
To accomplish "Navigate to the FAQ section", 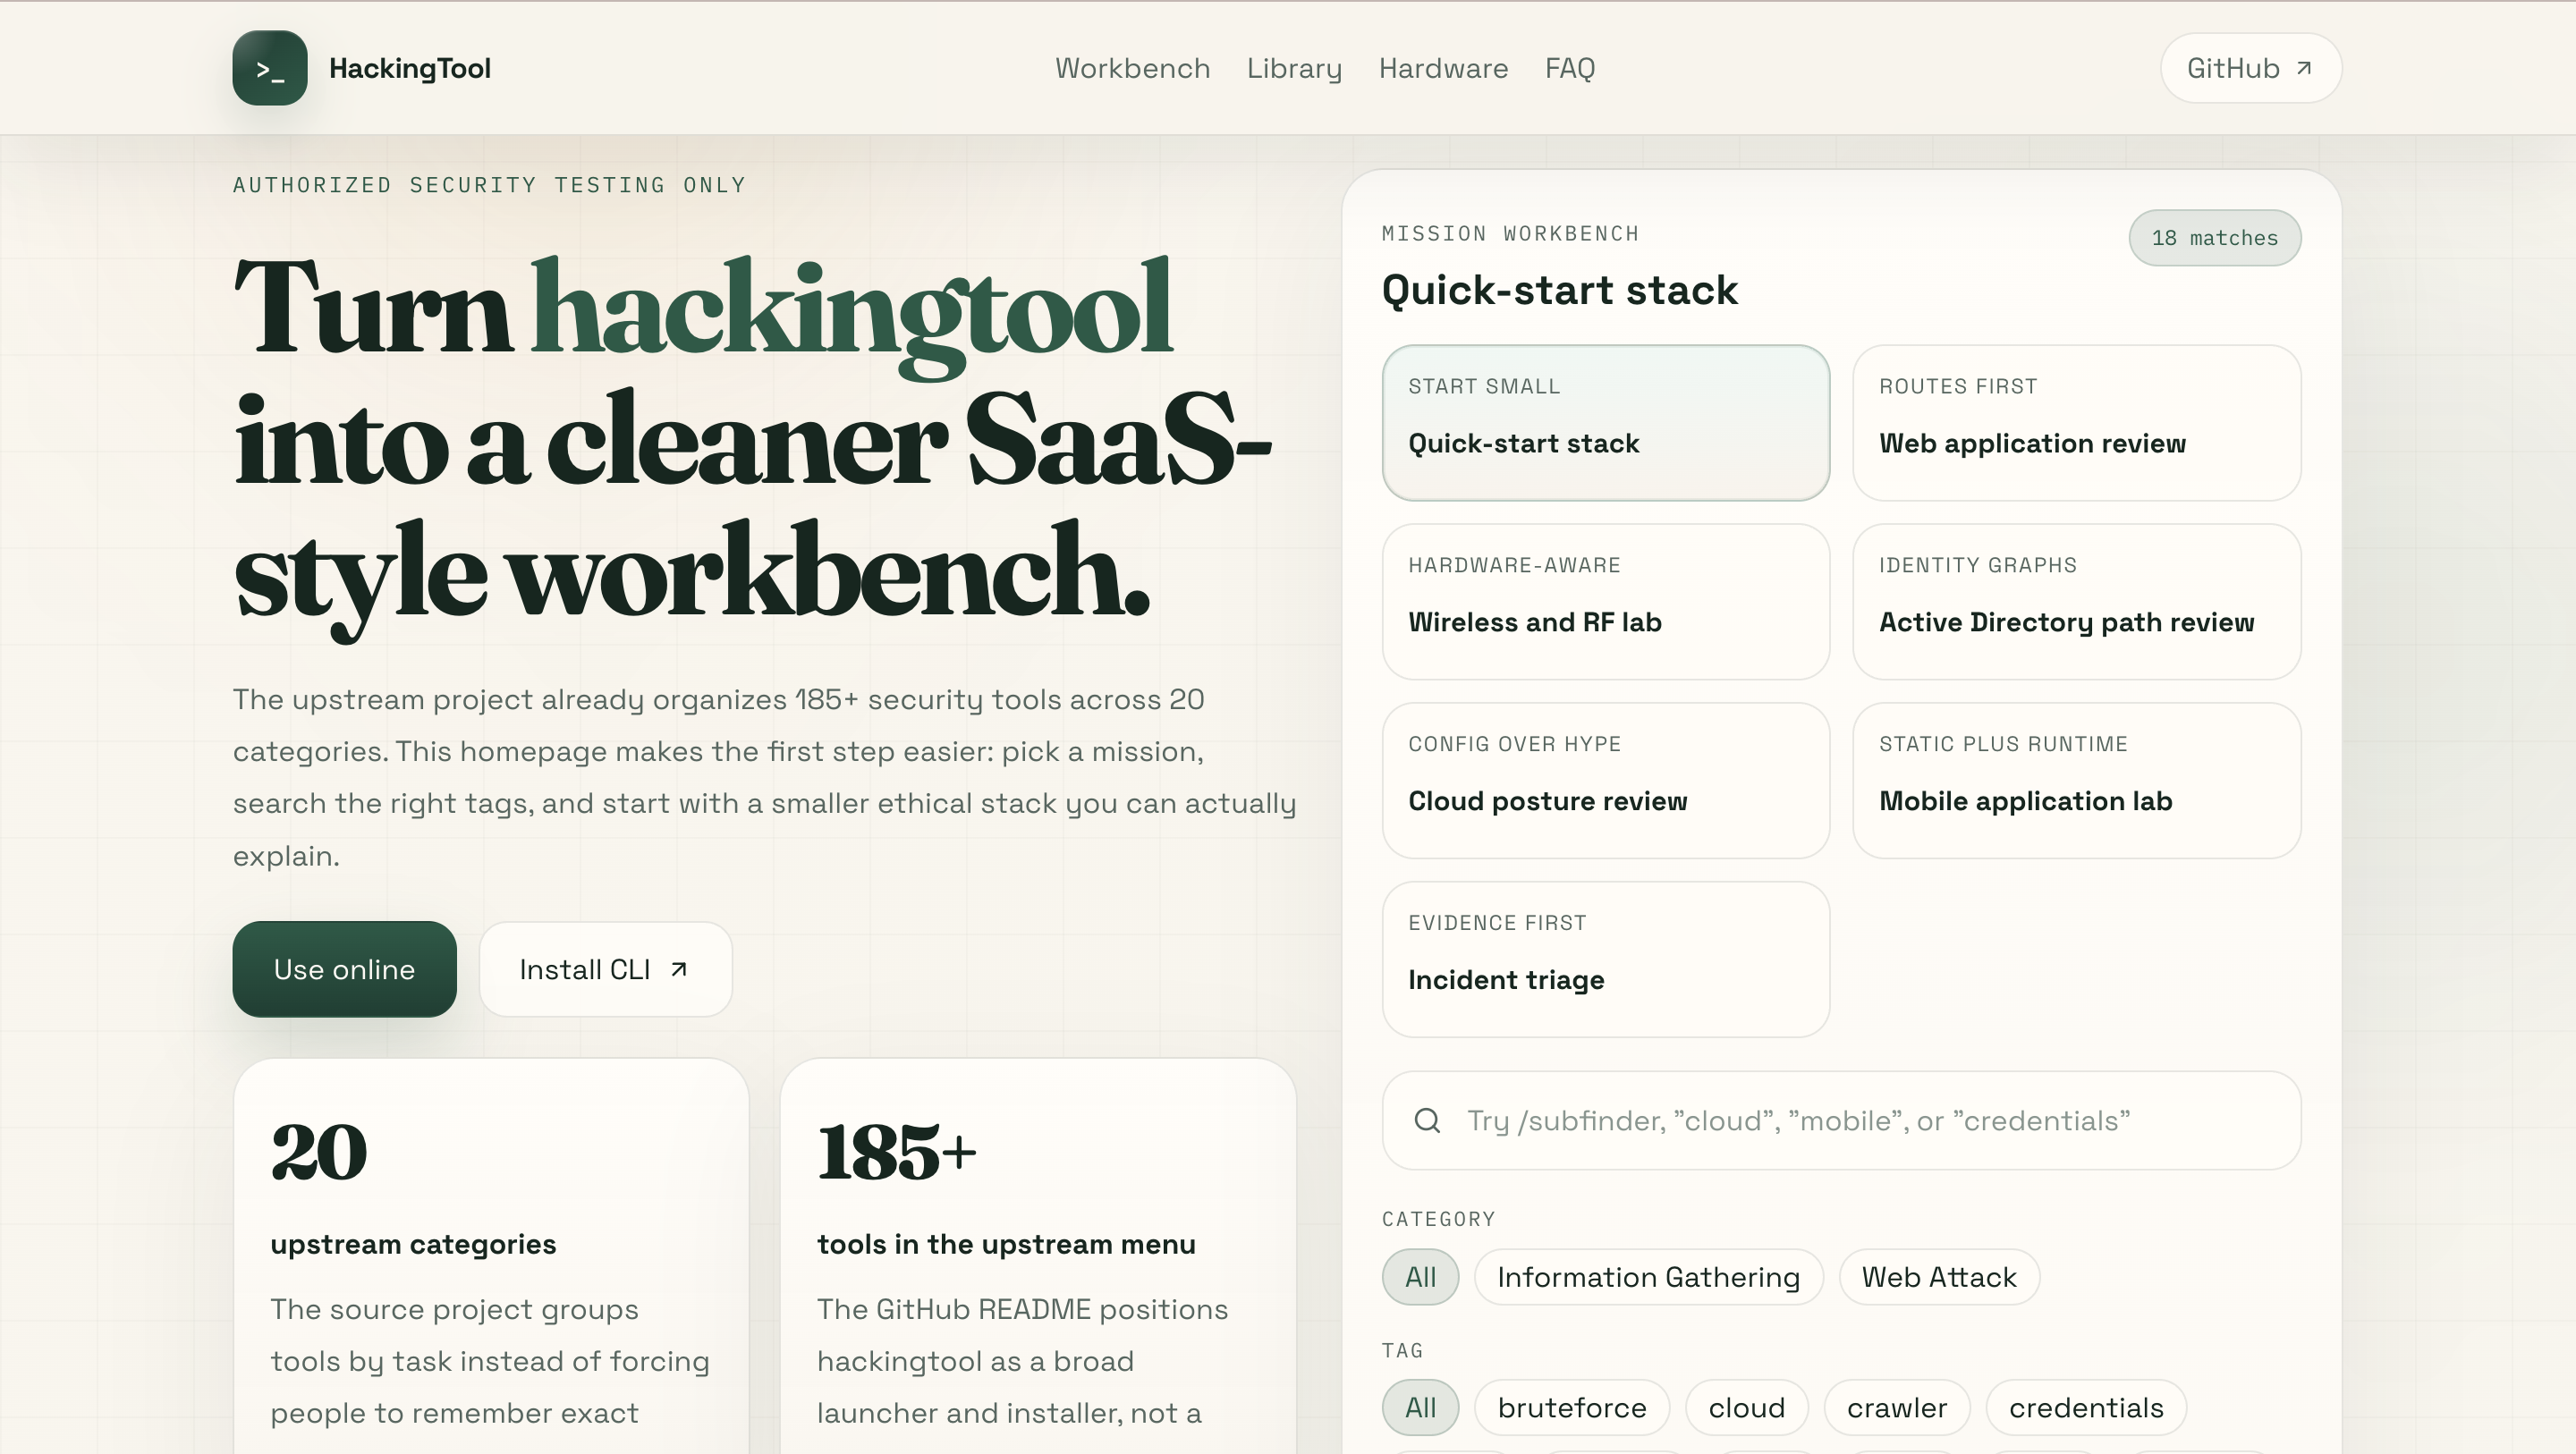I will point(1569,68).
